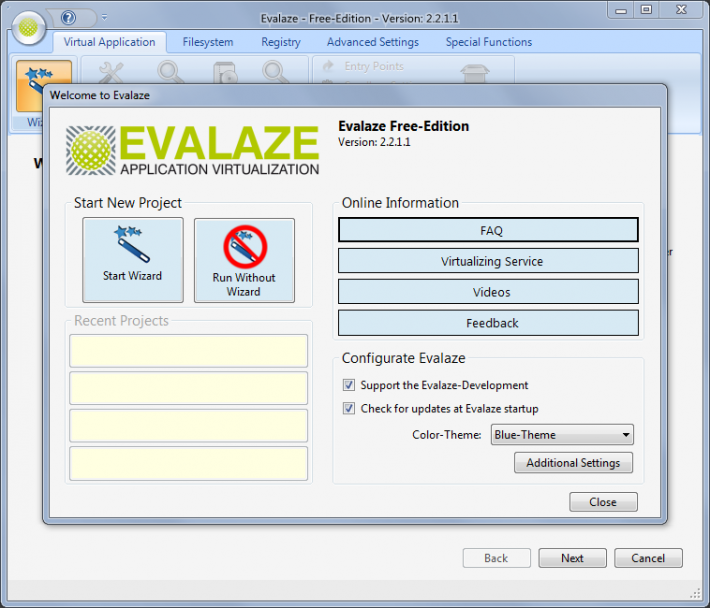Open the Virtualizing Service button
Viewport: 710px width, 608px height.
488,261
